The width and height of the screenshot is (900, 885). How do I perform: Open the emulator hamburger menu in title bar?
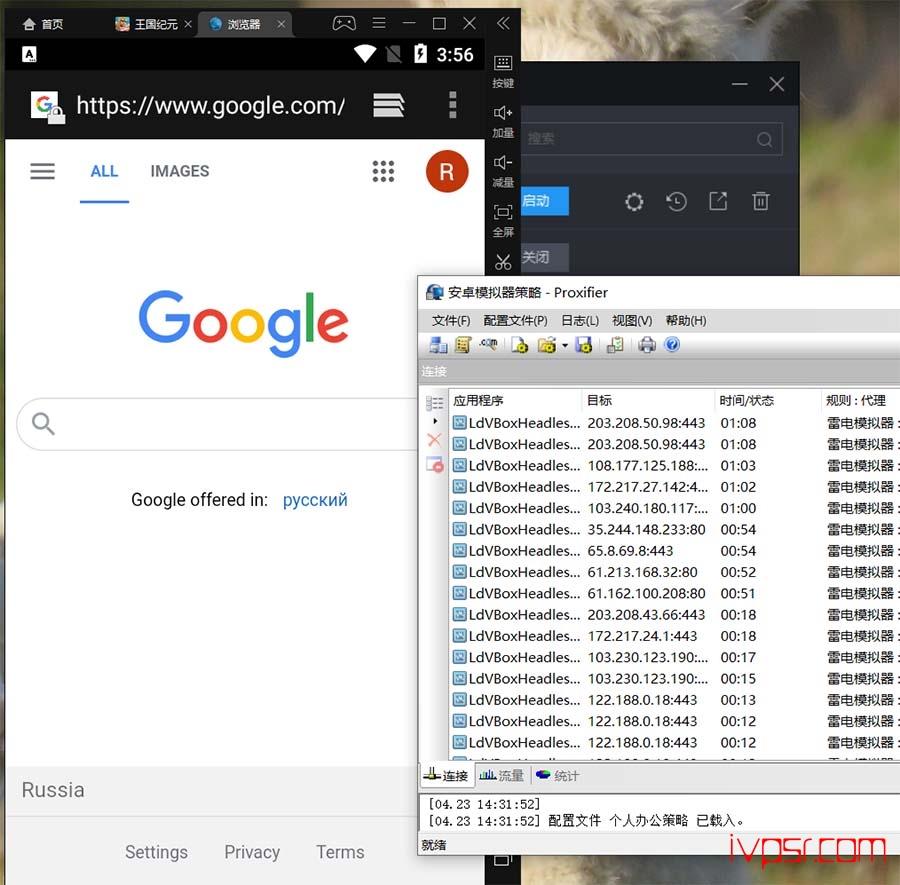tap(379, 23)
